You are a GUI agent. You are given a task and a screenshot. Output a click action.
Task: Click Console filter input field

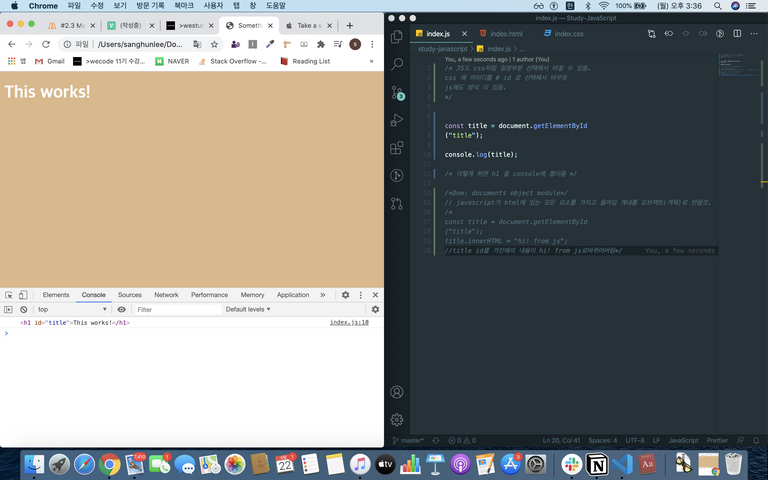point(178,309)
